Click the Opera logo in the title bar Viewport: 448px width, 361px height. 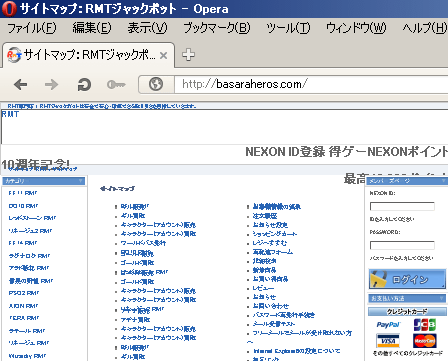tap(9, 8)
